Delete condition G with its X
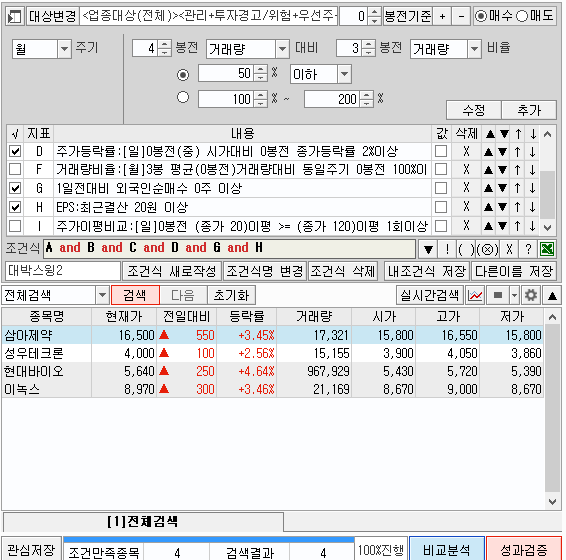 [466, 188]
